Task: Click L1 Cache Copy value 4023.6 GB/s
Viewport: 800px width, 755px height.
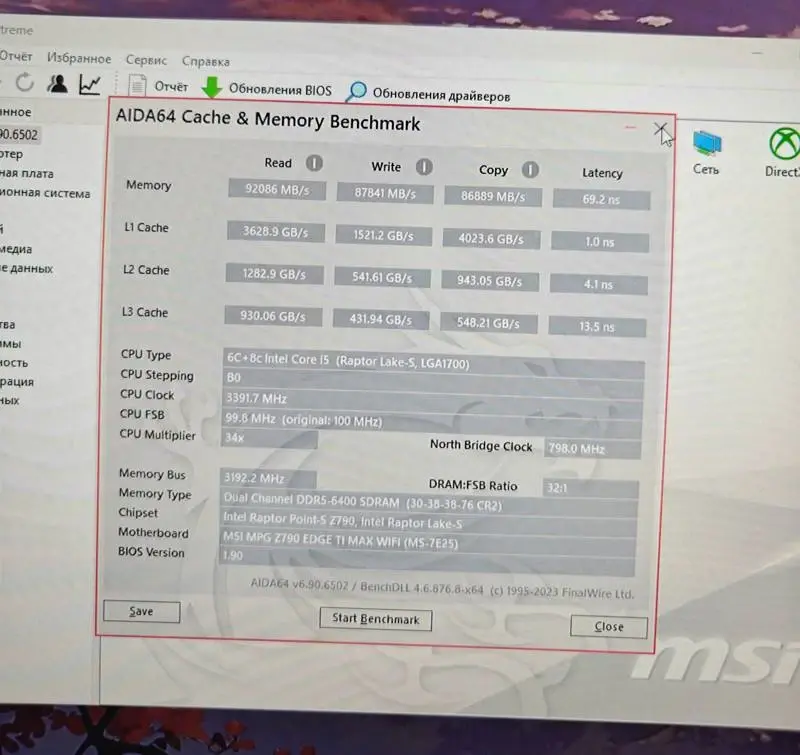Action: point(491,239)
